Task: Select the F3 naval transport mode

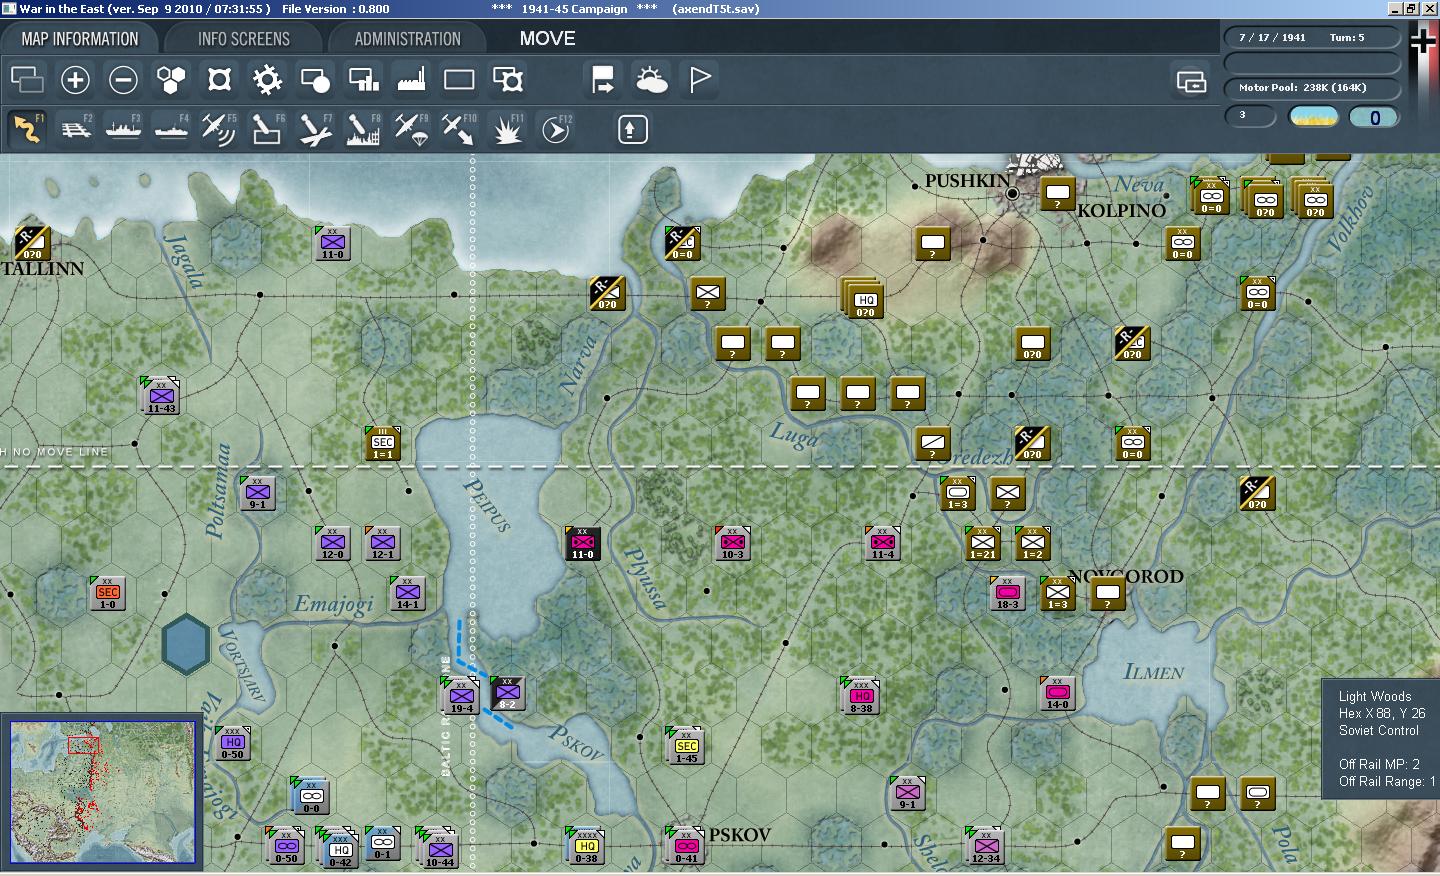Action: (x=123, y=129)
